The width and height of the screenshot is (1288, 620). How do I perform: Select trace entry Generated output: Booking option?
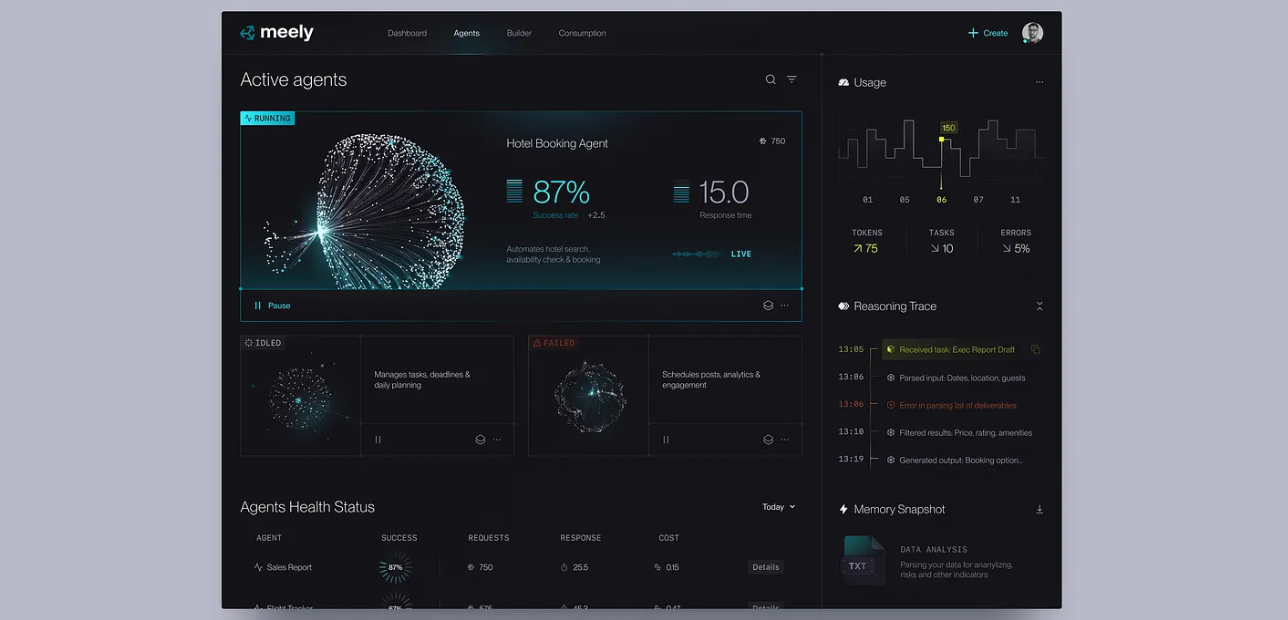click(x=955, y=460)
